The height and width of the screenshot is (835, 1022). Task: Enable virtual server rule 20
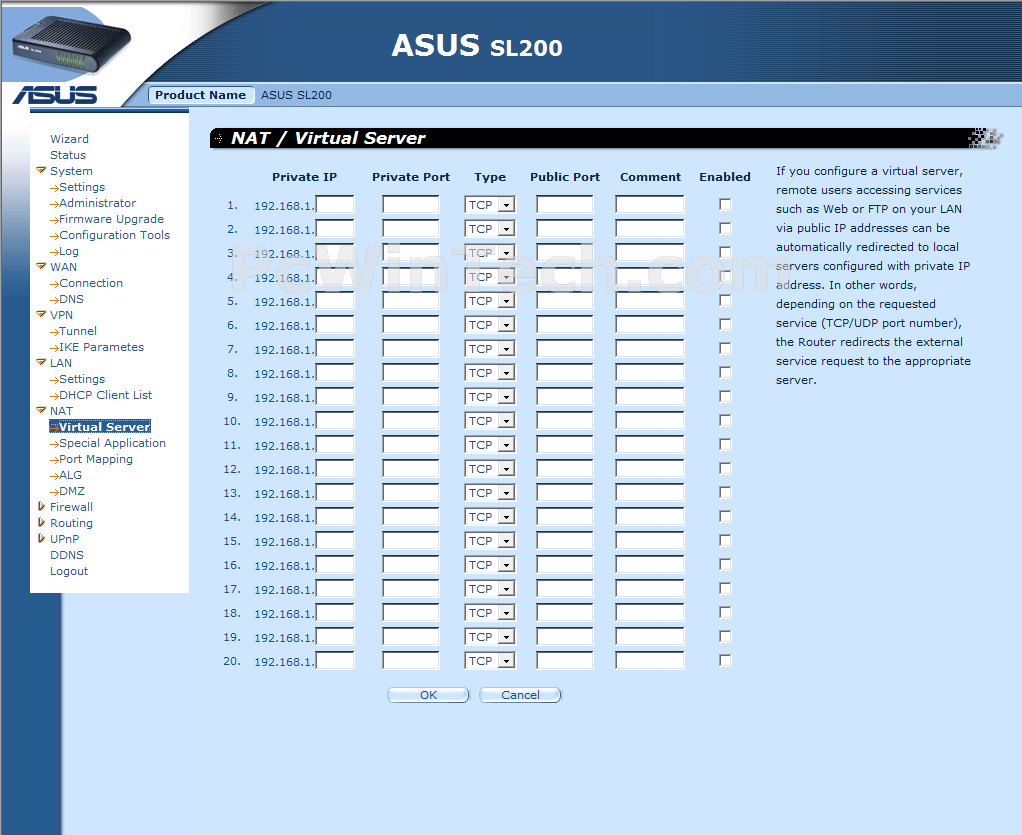tap(725, 660)
